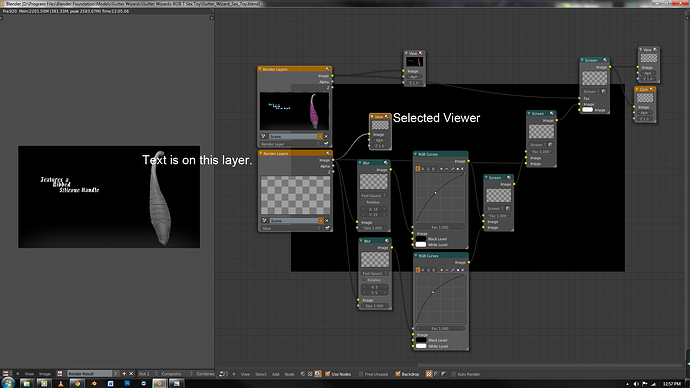Open curve tools wrench in upper RGB Curves
The width and height of the screenshot is (690, 388).
452,169
